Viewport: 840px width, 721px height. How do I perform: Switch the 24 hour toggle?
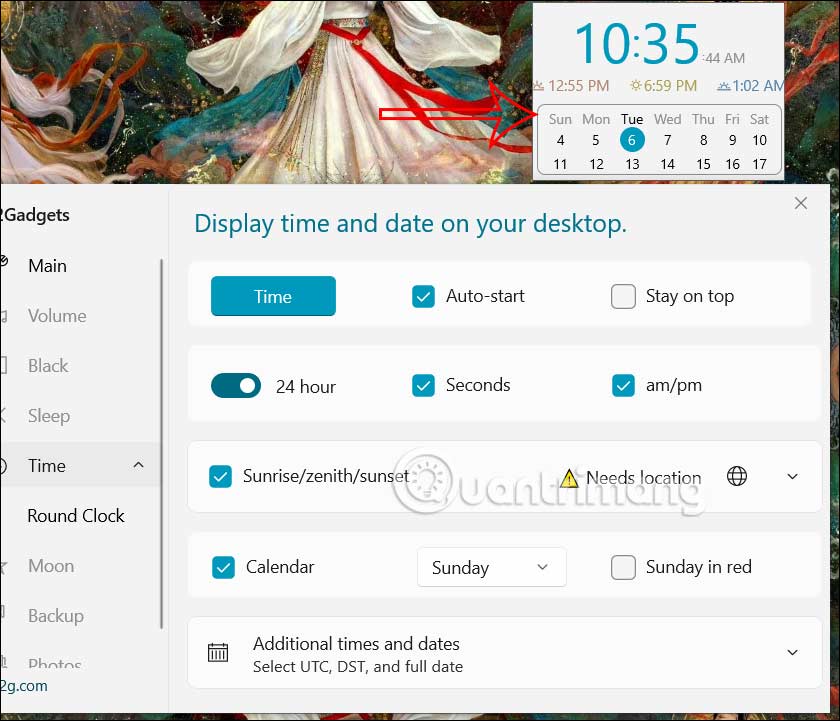(x=236, y=386)
